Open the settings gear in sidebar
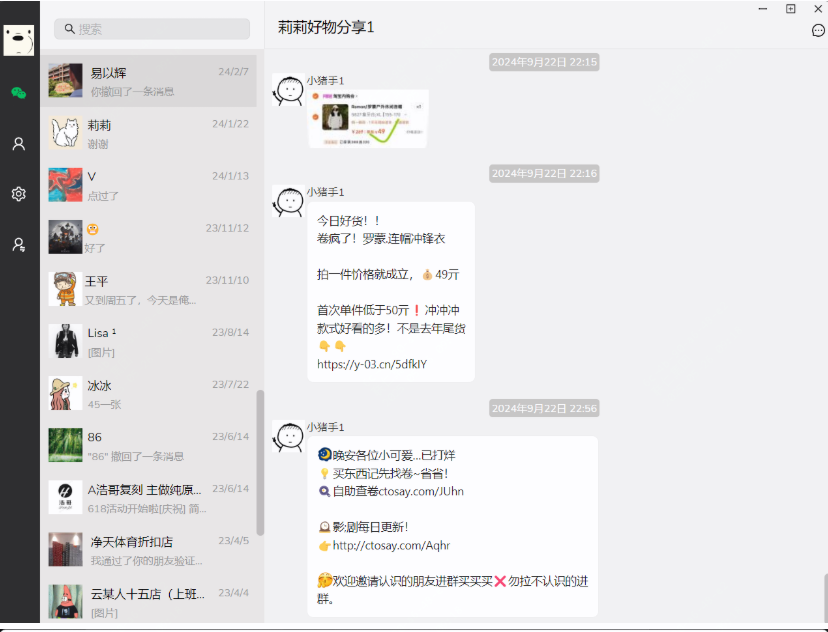Viewport: 828px width, 632px height. pos(18,194)
